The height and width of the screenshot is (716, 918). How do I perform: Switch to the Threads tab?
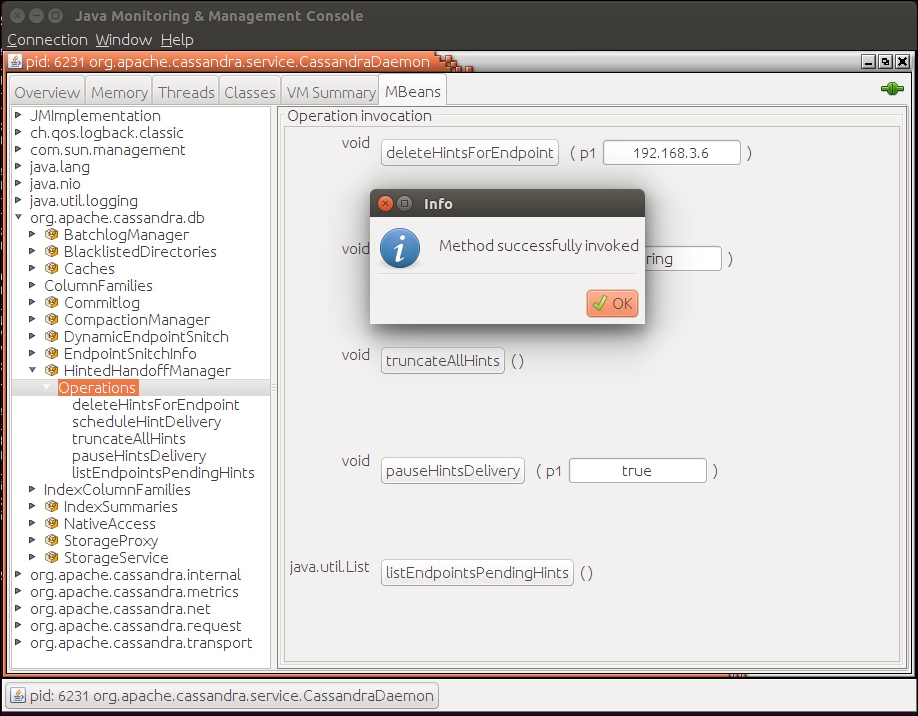click(186, 92)
